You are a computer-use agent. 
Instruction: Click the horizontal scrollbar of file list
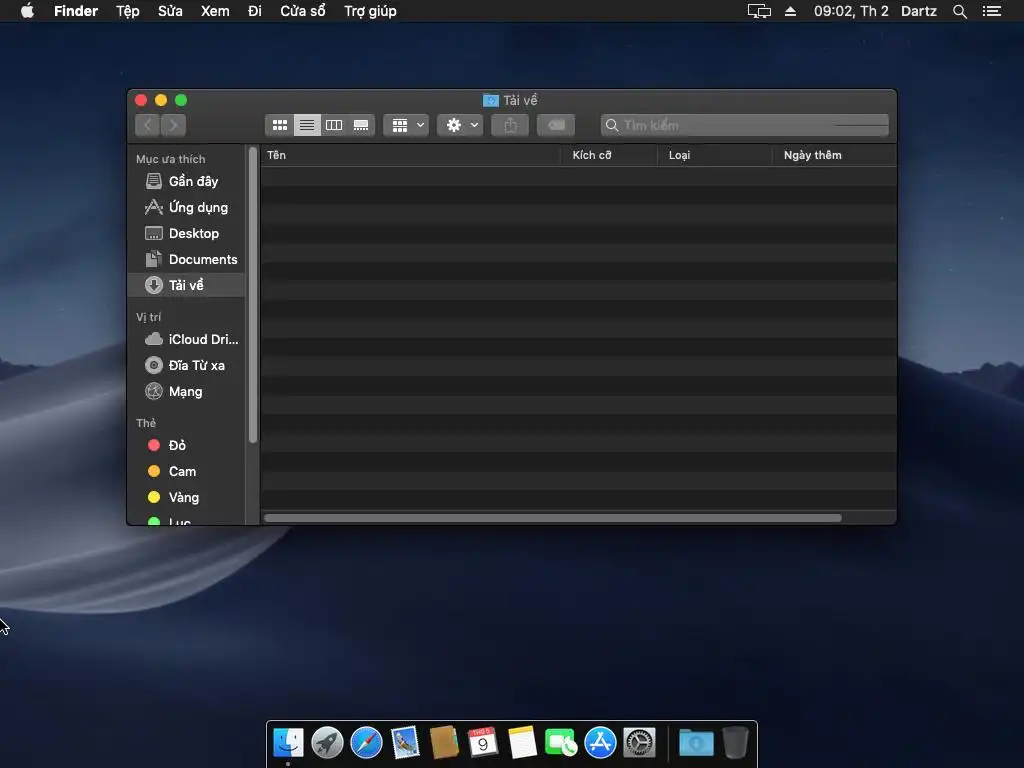pyautogui.click(x=552, y=518)
